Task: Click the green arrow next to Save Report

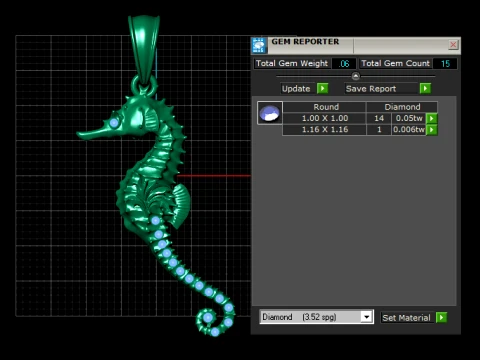Action: 425,89
